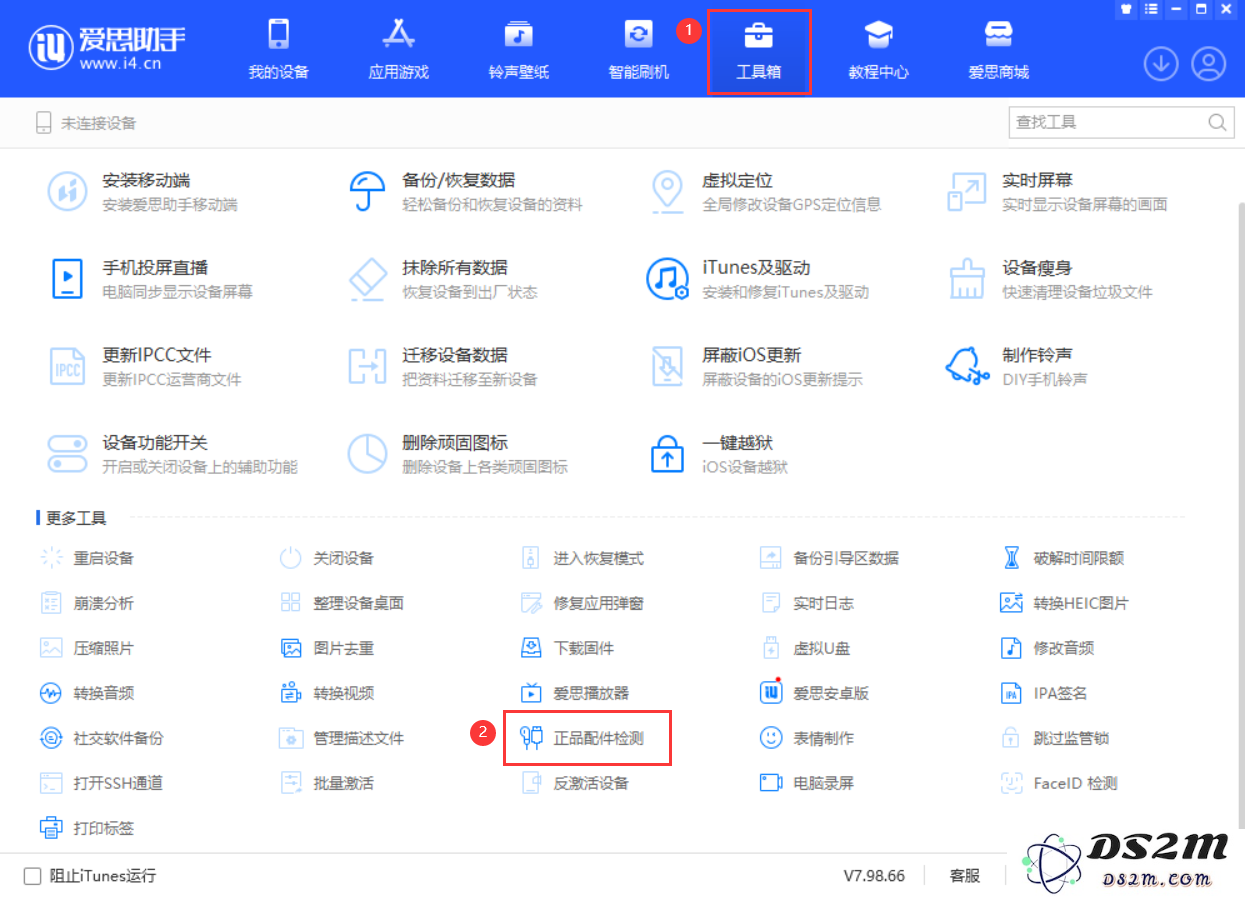Open the download manager arrow icon
Image resolution: width=1245 pixels, height=897 pixels.
1161,65
